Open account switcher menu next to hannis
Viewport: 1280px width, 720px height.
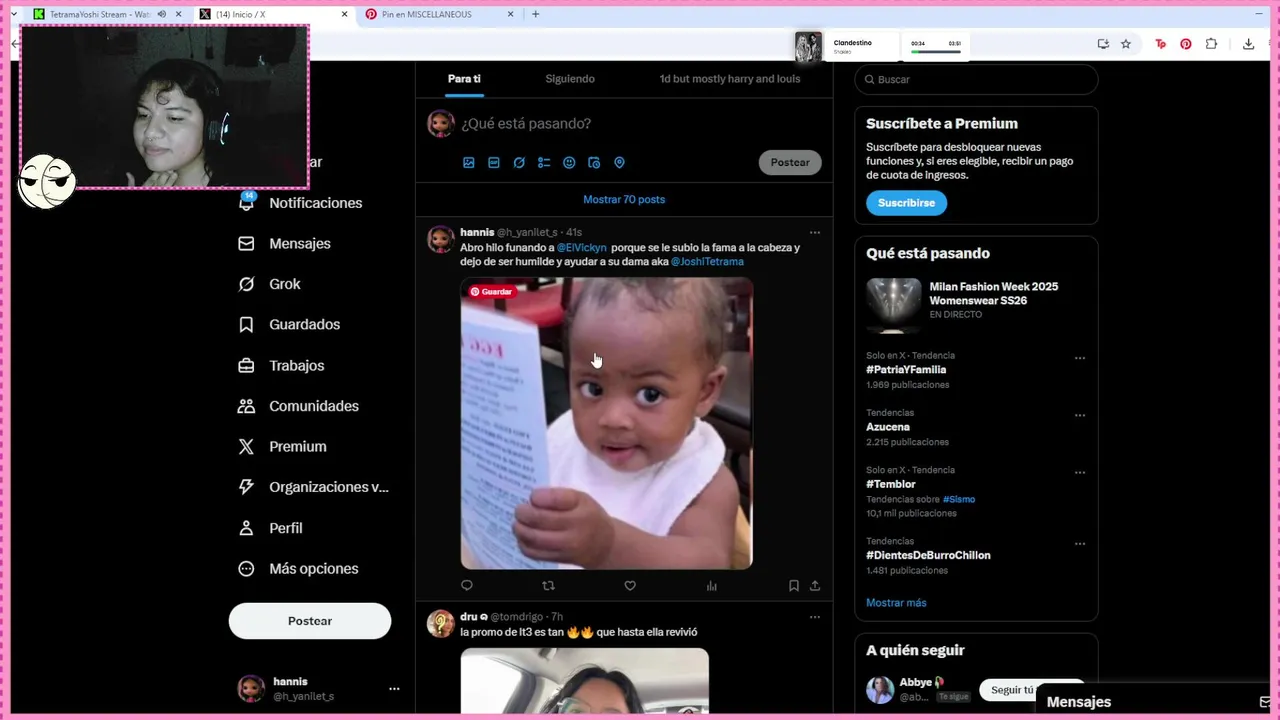click(394, 689)
